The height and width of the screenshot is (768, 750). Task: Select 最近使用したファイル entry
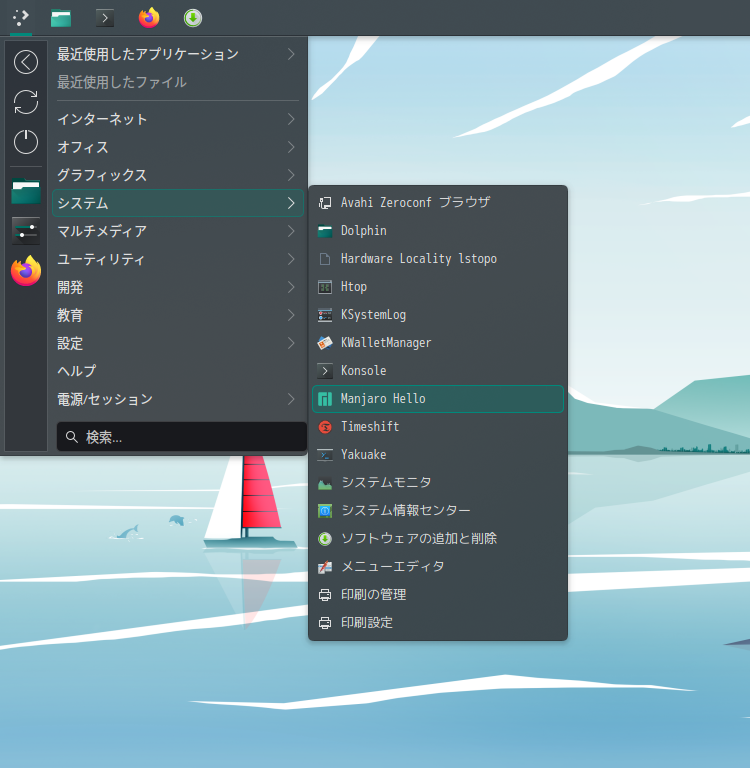coord(178,82)
